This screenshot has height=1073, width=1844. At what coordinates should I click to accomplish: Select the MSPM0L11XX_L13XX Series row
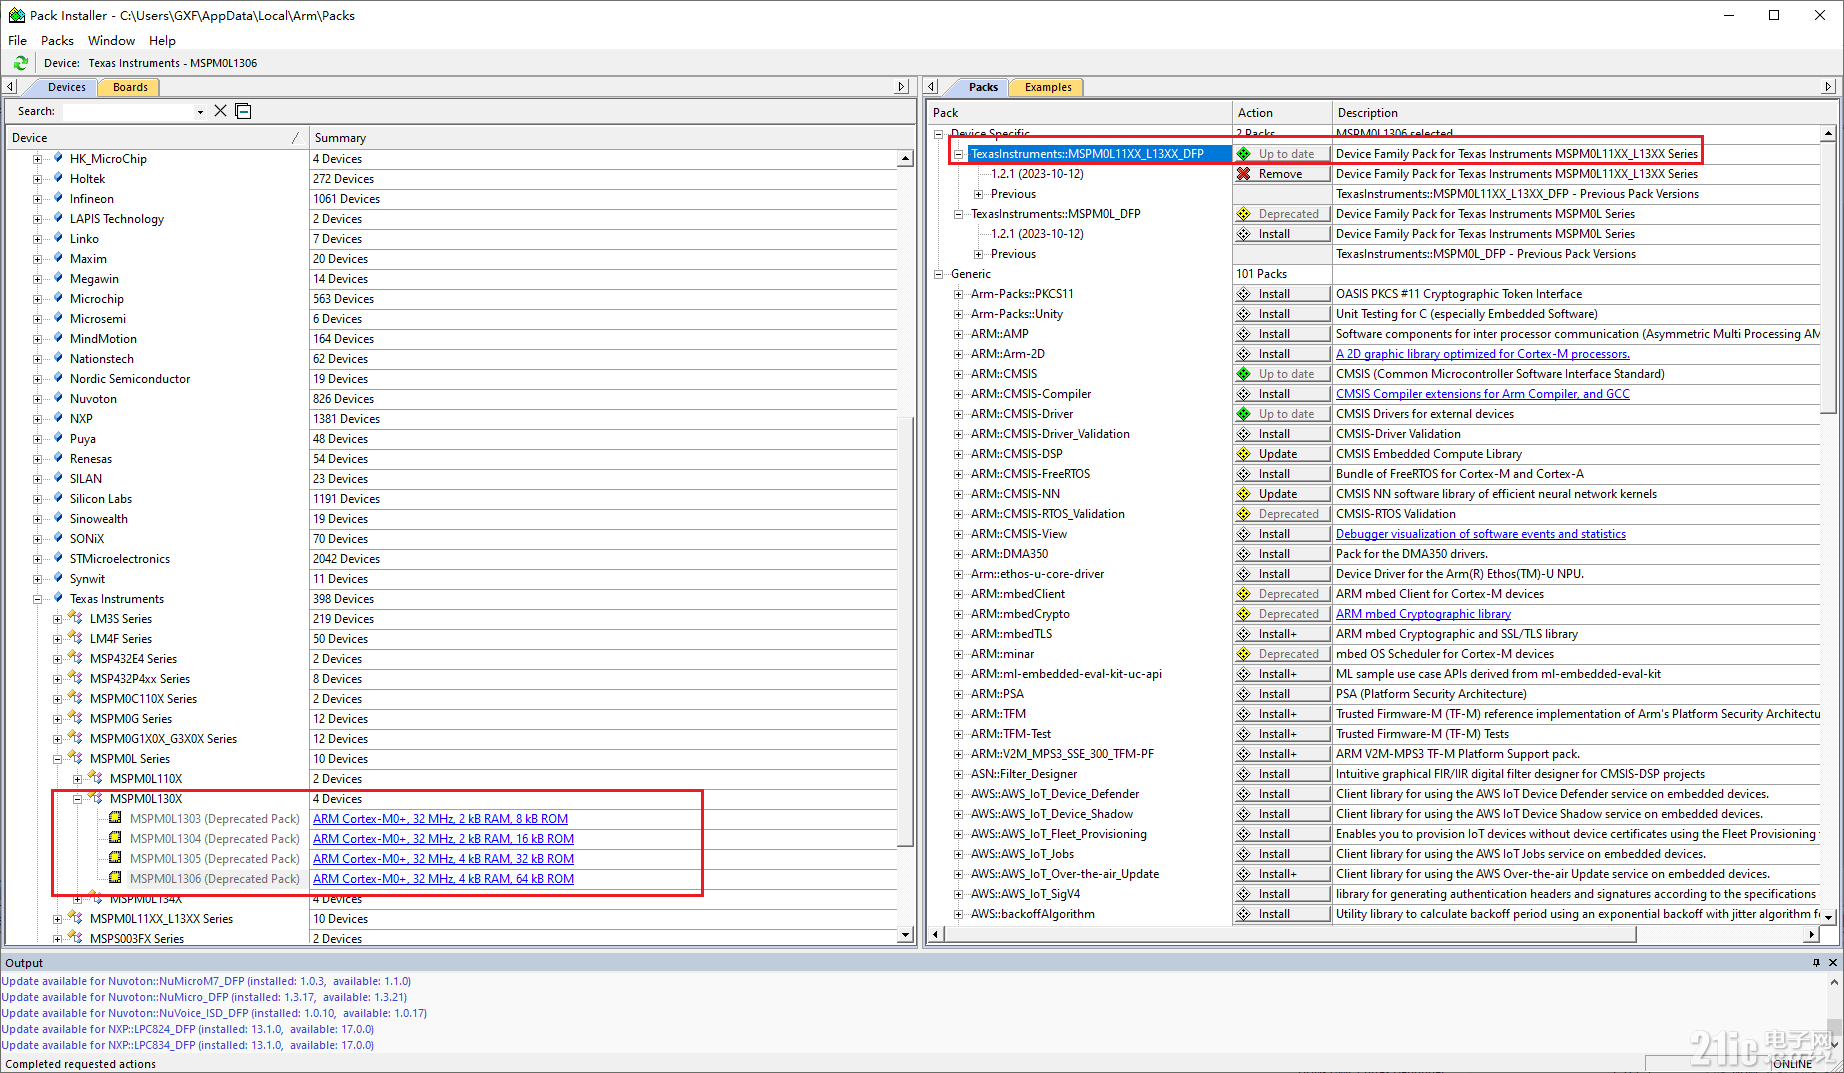point(452,919)
